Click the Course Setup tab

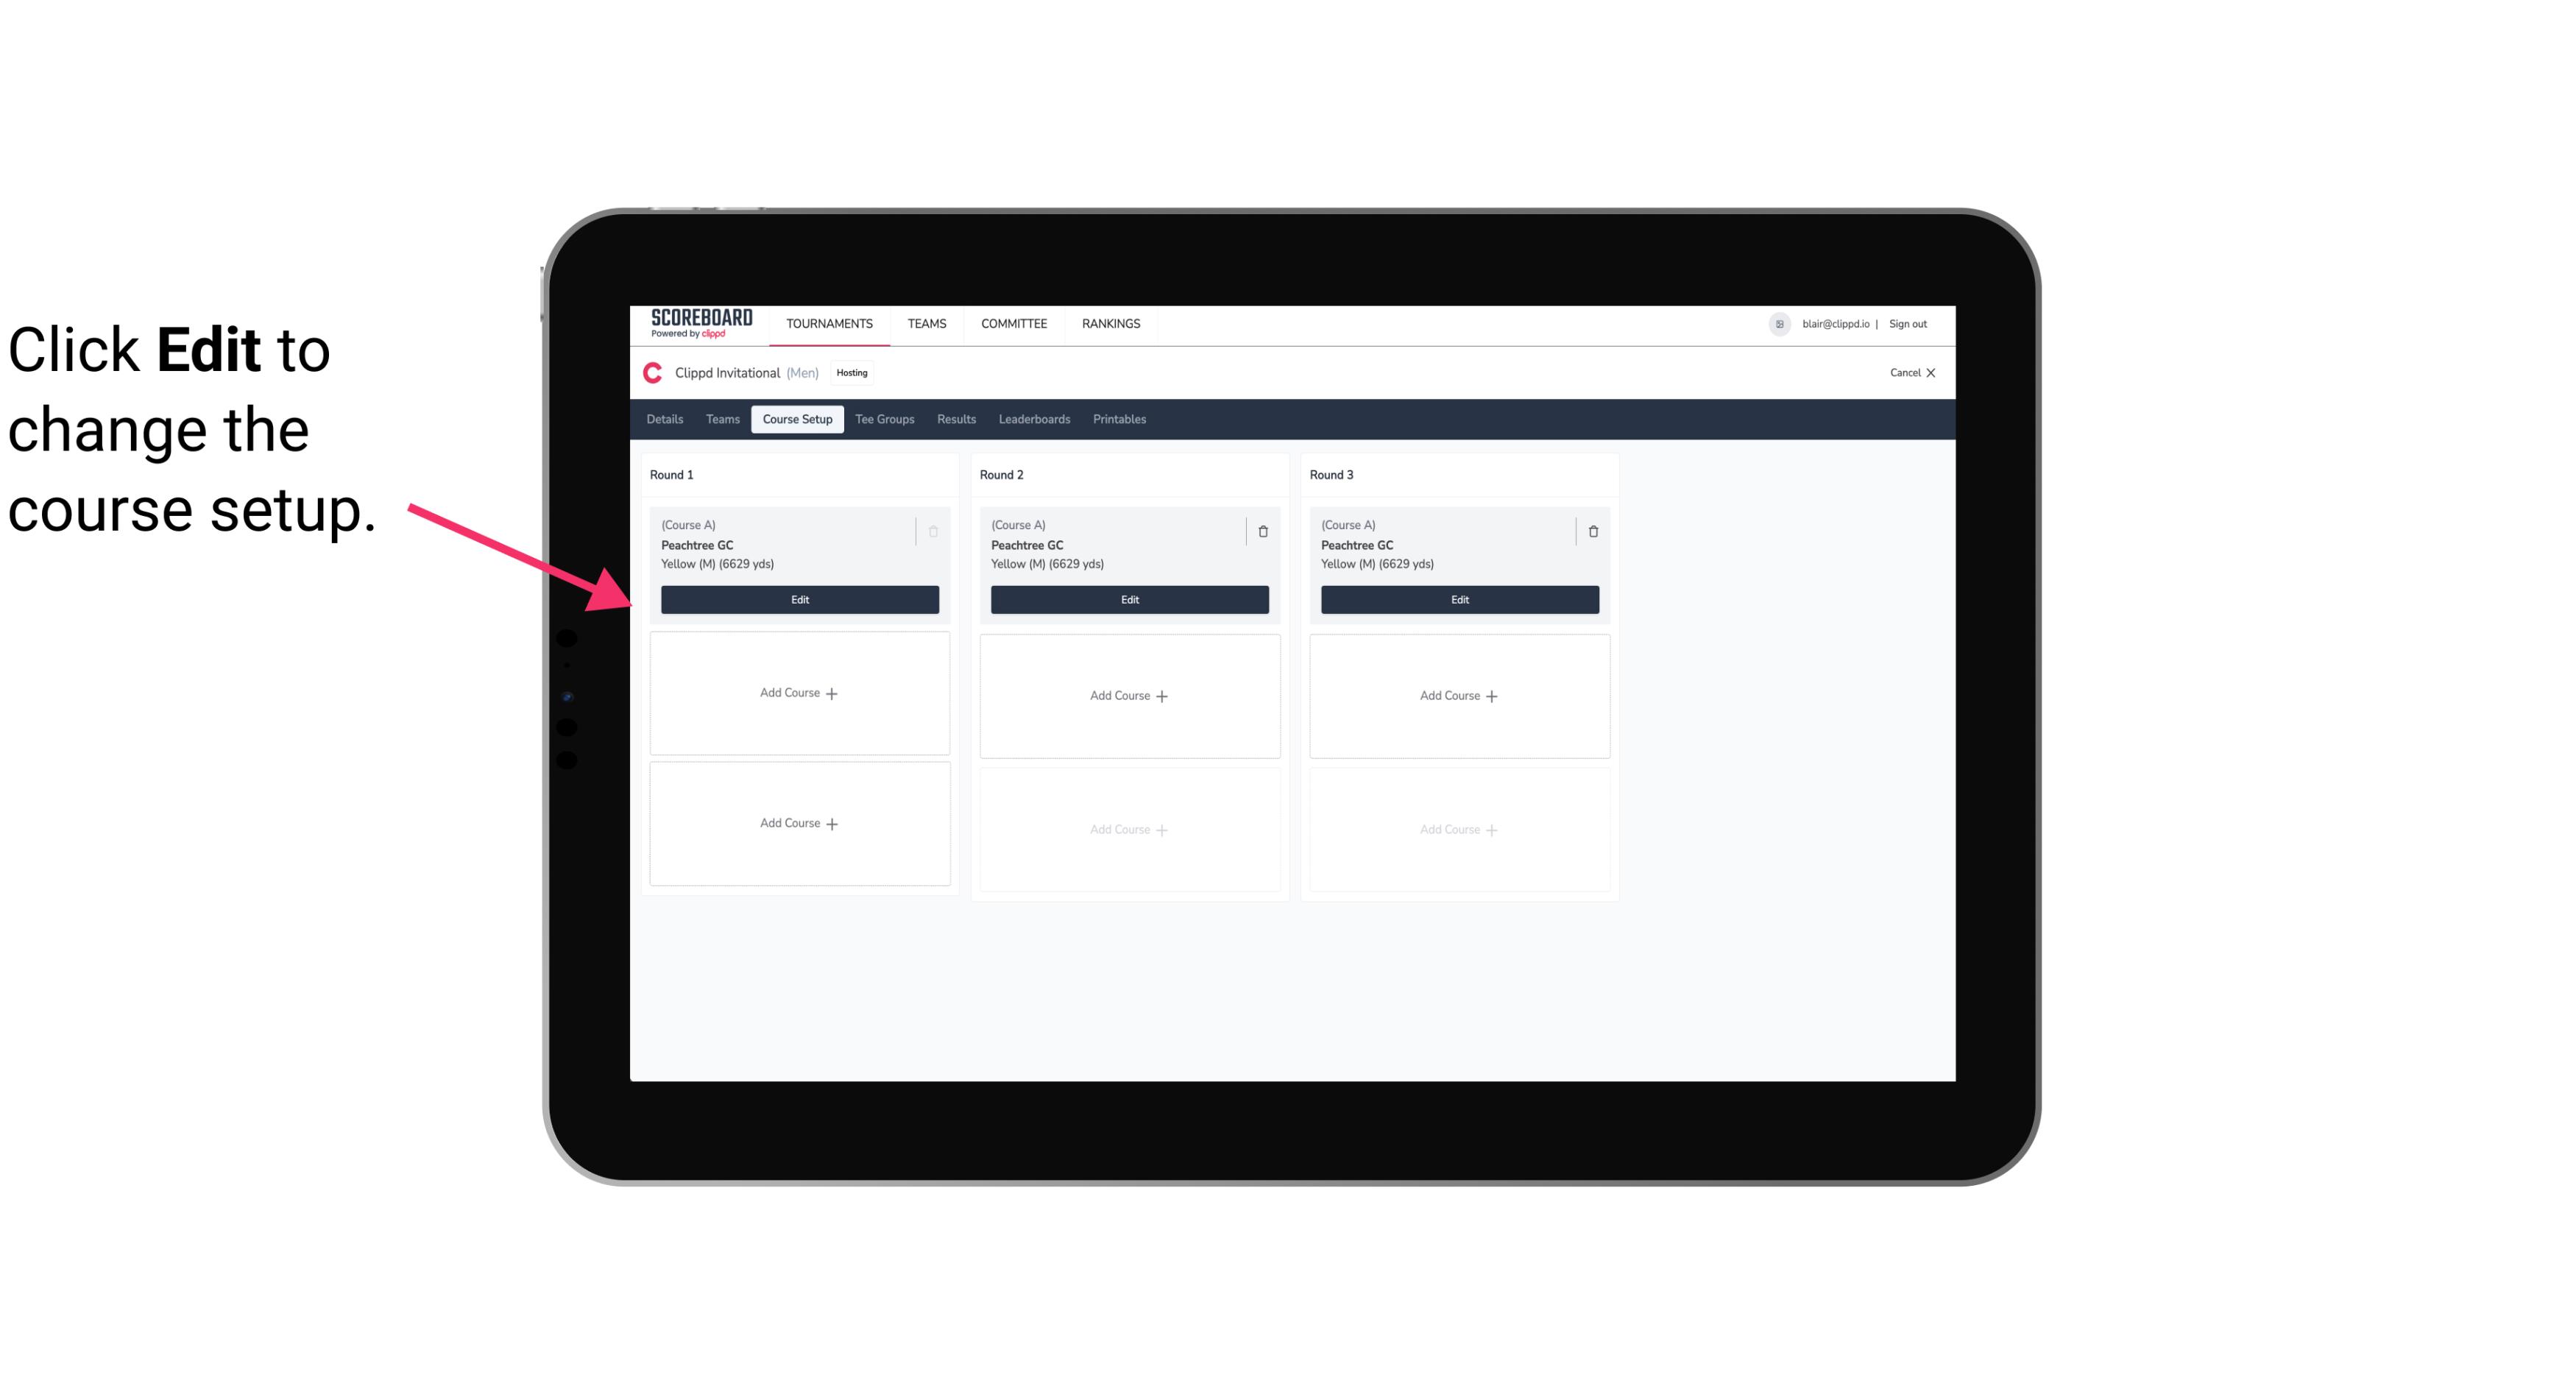tap(796, 418)
